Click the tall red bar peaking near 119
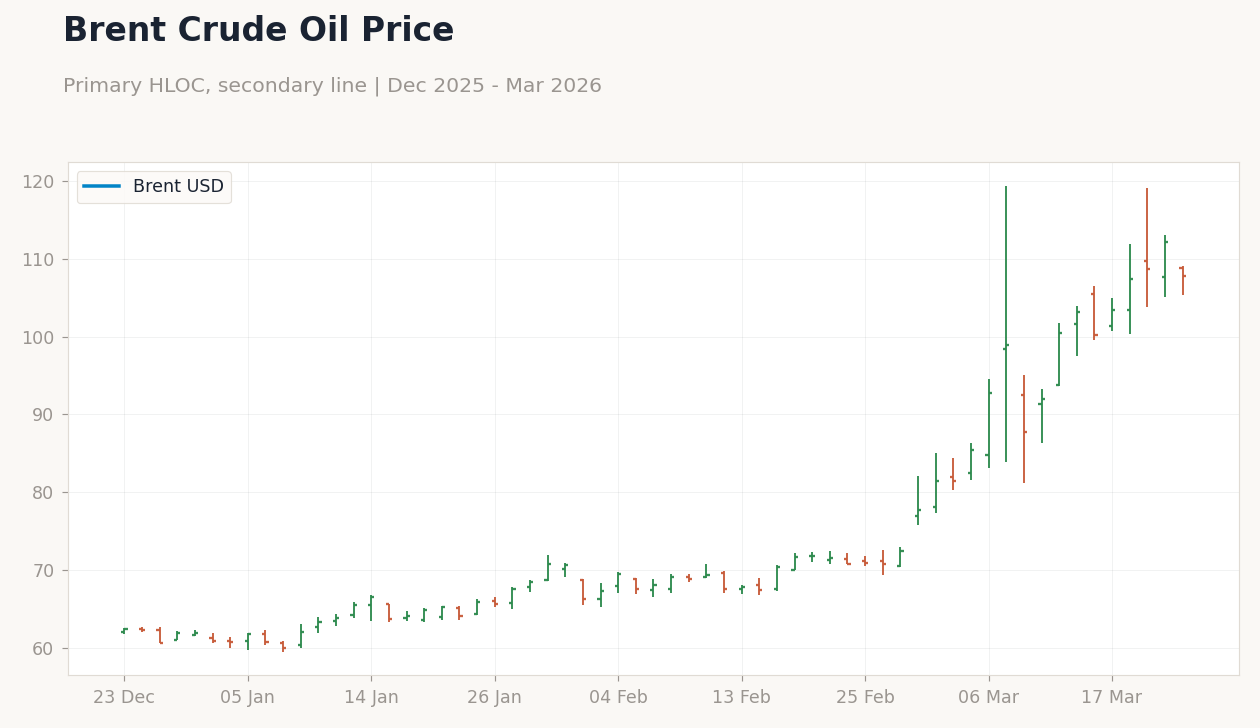 tap(1147, 248)
